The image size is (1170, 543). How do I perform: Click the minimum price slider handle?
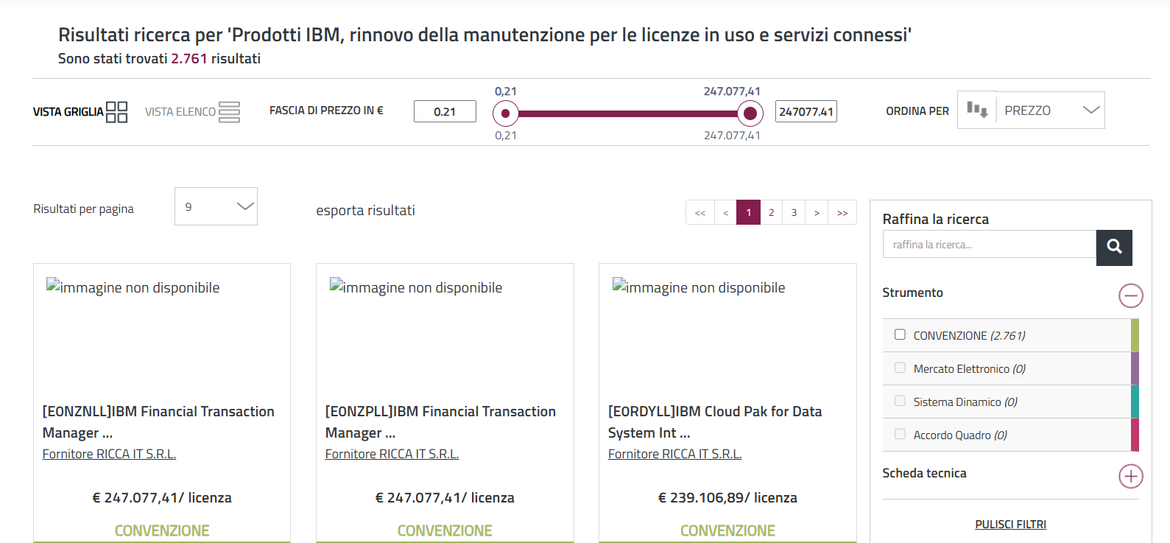506,113
